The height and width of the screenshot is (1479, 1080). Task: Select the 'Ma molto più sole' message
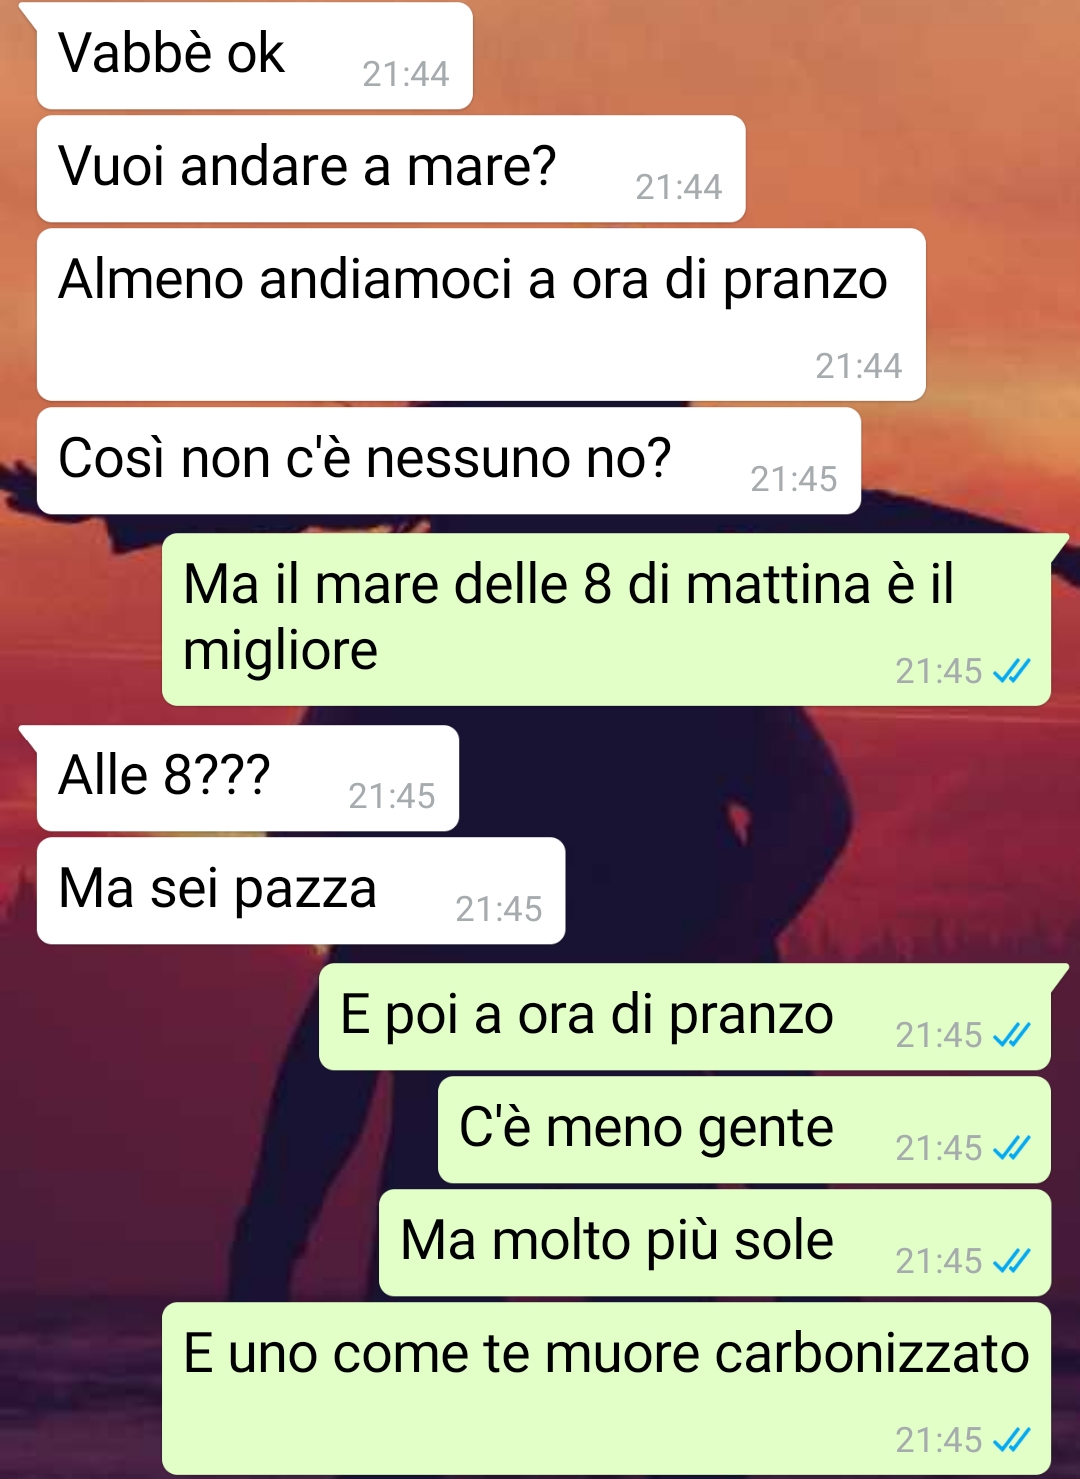[715, 1243]
